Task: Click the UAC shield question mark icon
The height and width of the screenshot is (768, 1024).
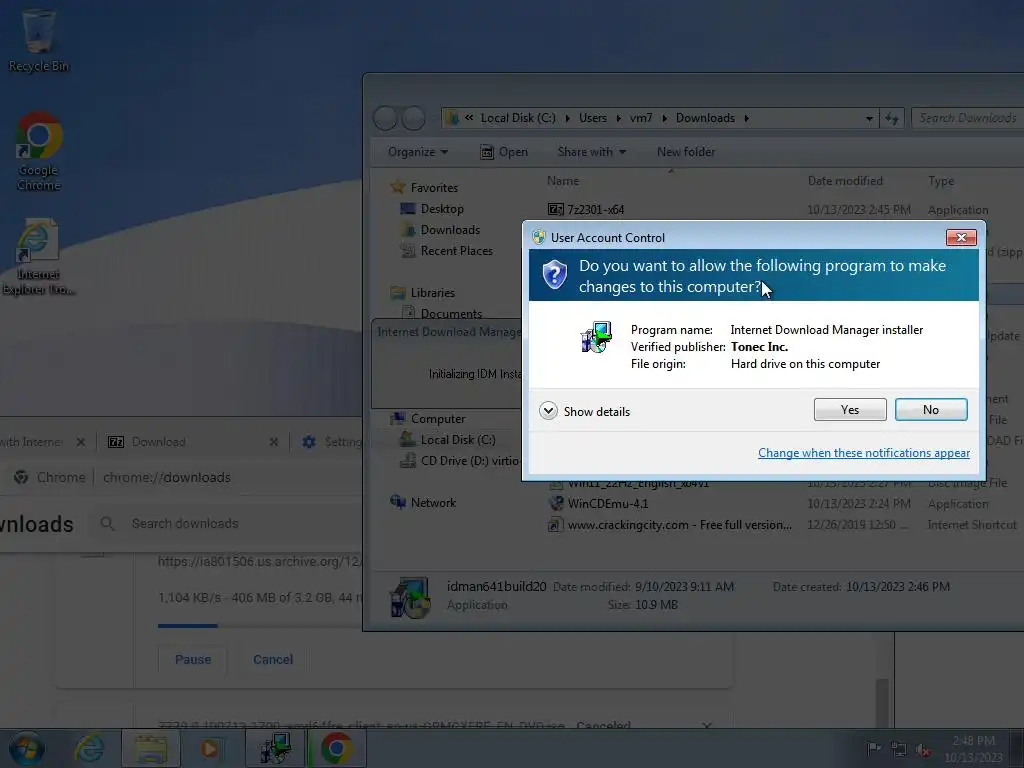Action: (x=554, y=275)
